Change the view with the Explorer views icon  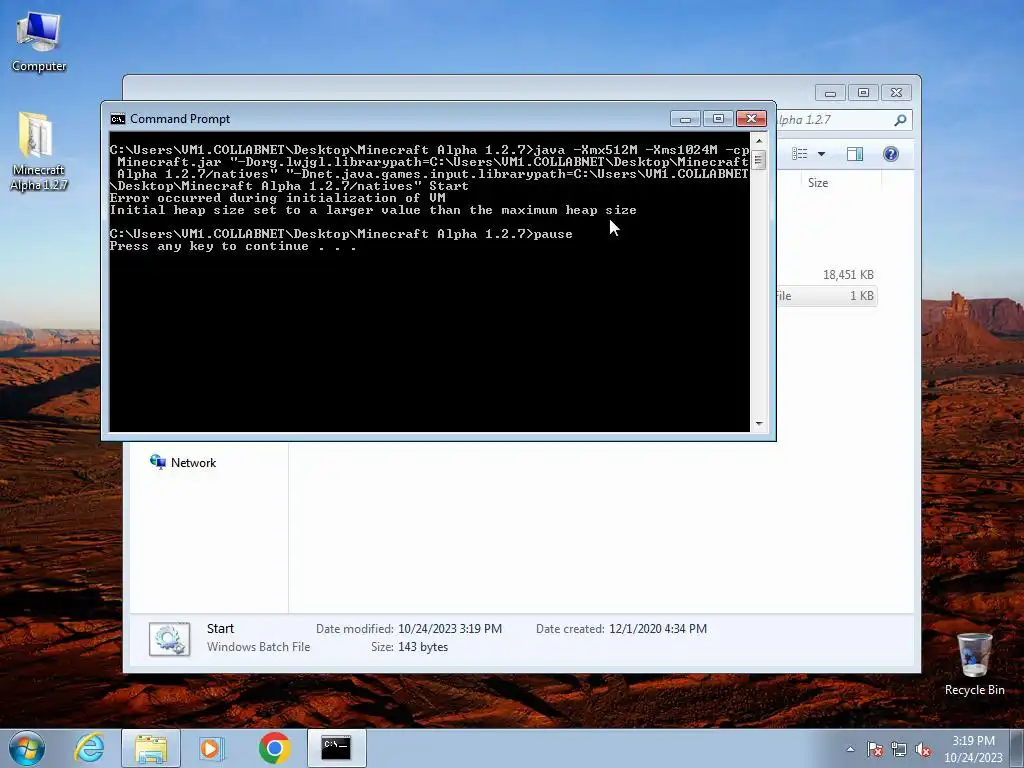(799, 154)
